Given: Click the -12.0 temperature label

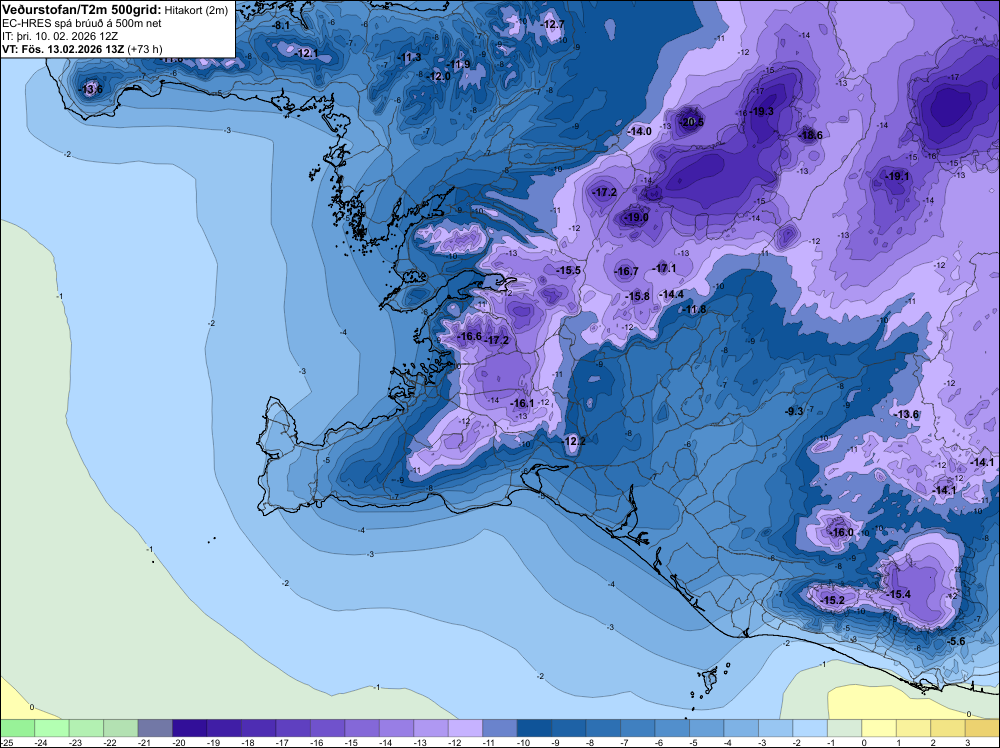Looking at the screenshot, I should [x=439, y=77].
